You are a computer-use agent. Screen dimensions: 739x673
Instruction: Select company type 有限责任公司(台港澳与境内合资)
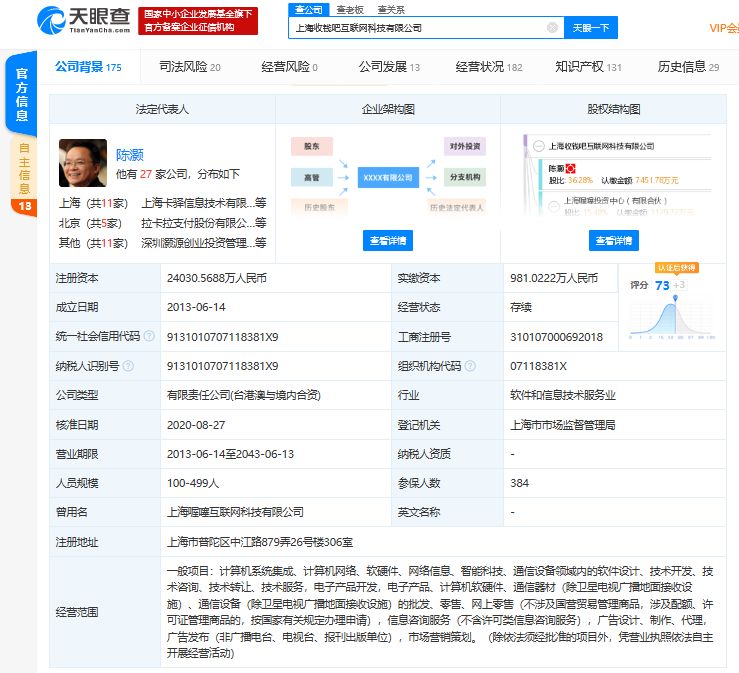(244, 395)
